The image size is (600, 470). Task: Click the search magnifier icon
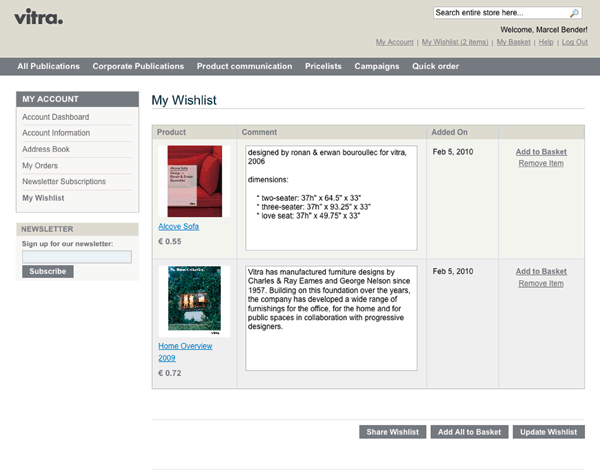tap(574, 13)
